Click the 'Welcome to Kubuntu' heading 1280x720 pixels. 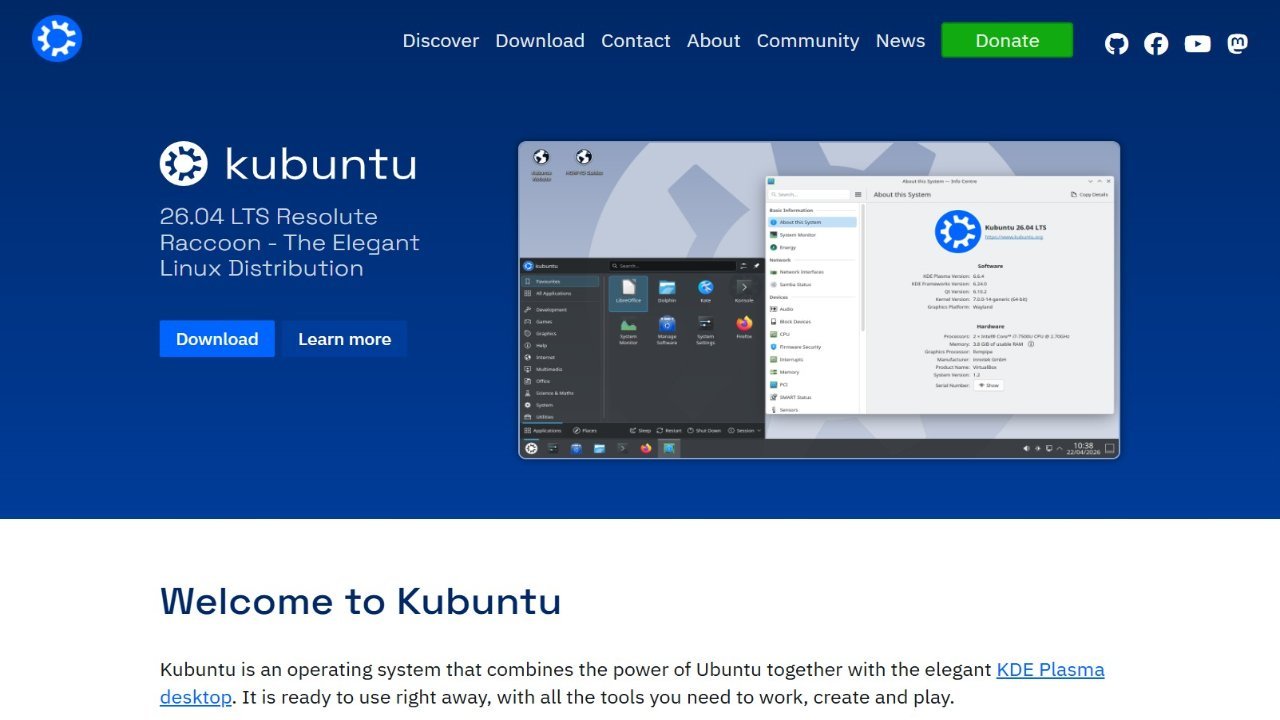pos(360,601)
